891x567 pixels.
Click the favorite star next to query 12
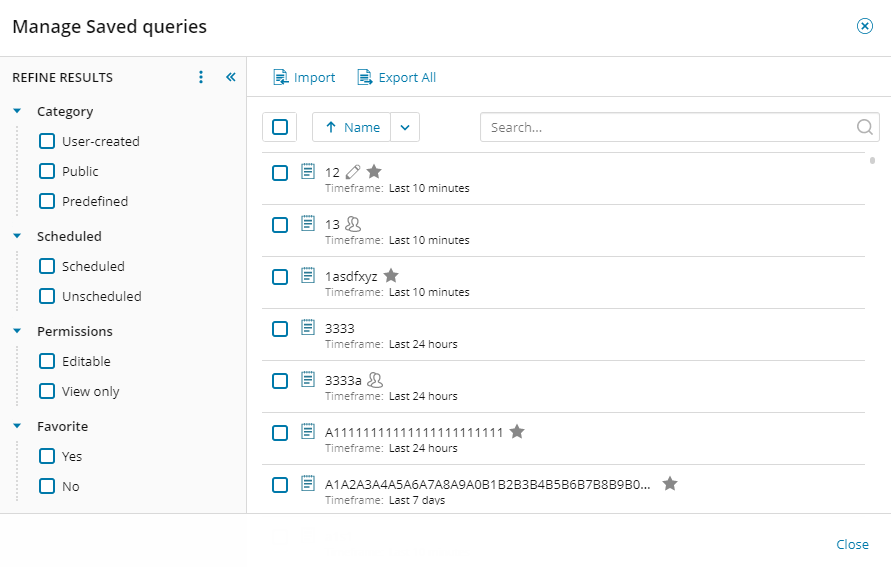coord(374,172)
